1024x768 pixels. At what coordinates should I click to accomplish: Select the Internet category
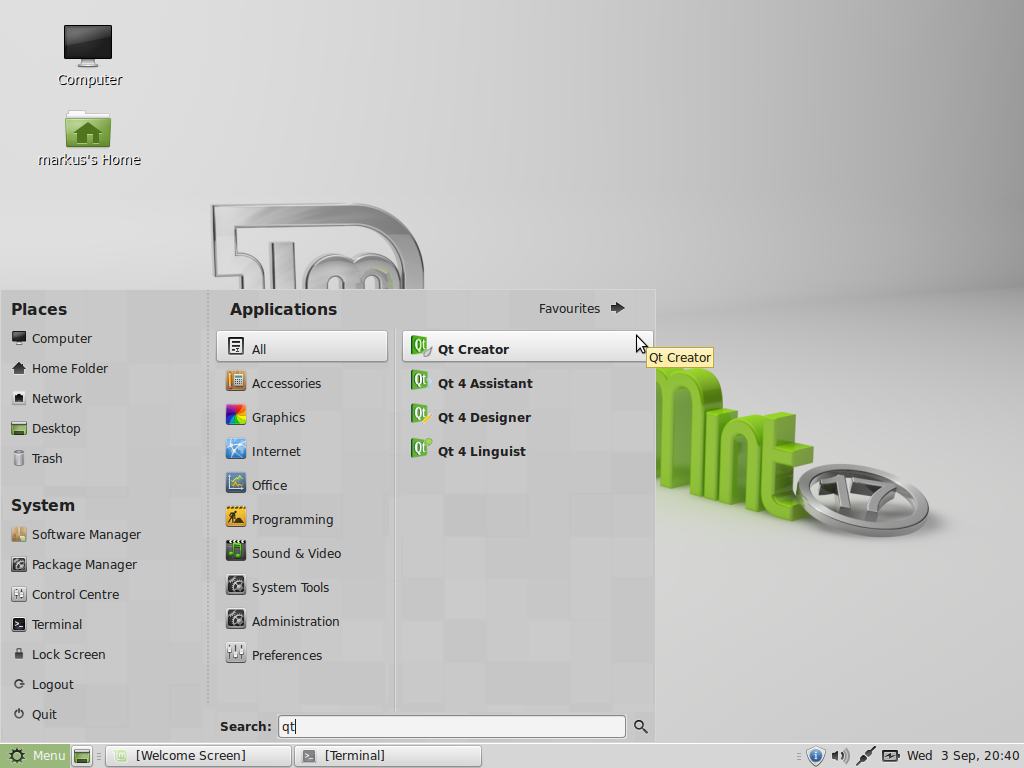(x=302, y=451)
